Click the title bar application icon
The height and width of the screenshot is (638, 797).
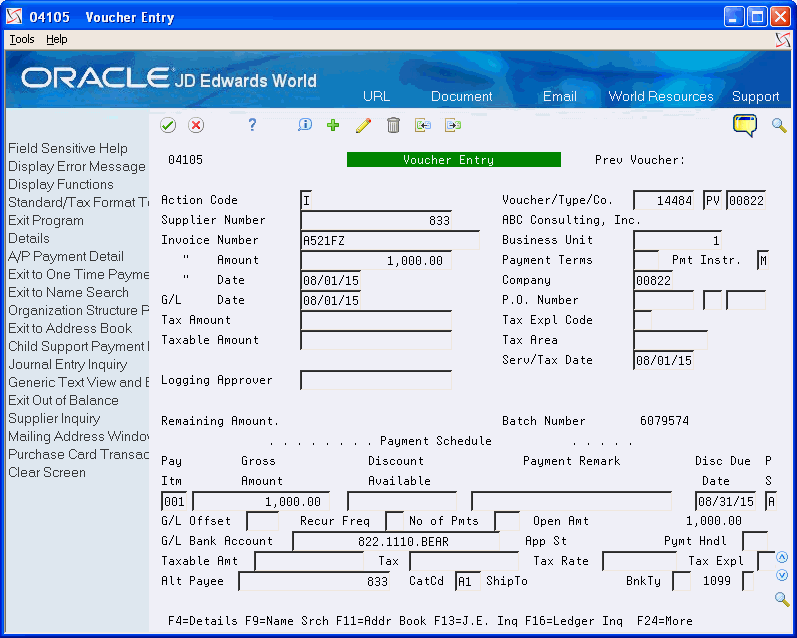pyautogui.click(x=14, y=17)
